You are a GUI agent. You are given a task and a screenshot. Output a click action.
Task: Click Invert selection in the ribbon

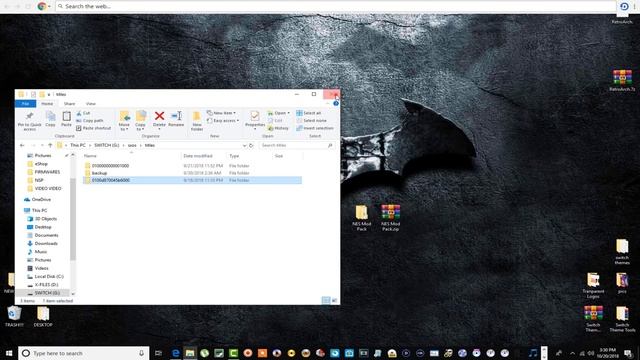coord(315,128)
